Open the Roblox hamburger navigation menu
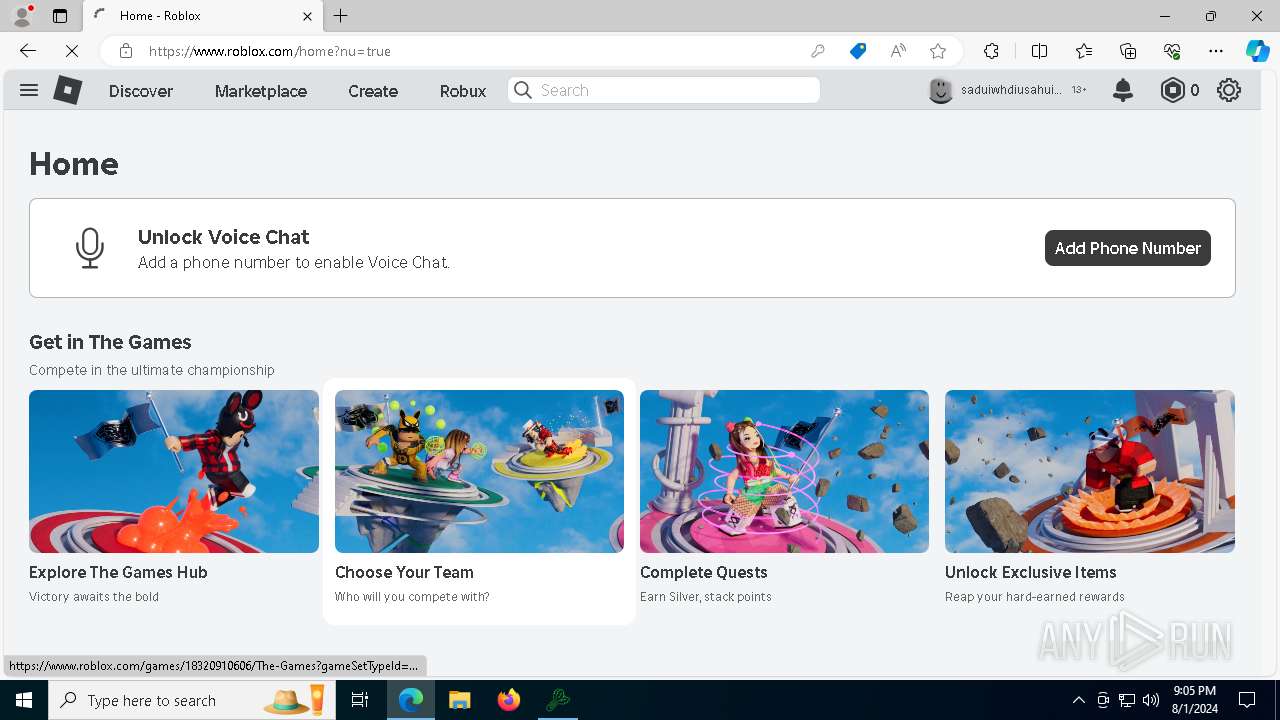 29,90
